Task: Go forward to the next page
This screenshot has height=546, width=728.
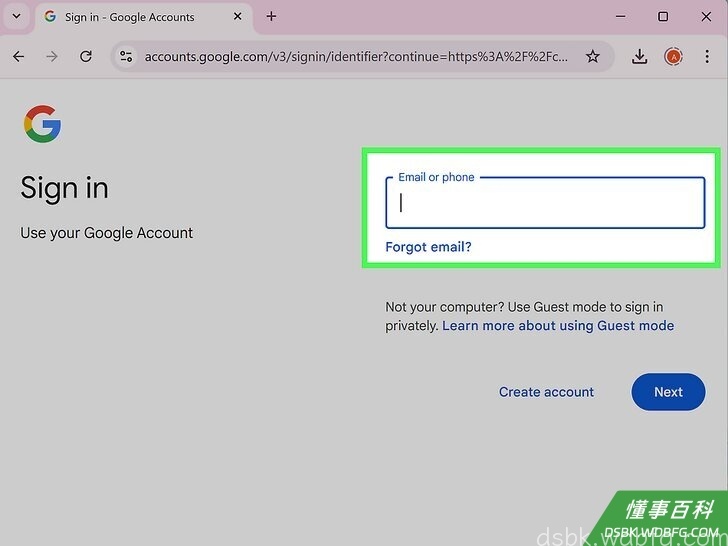Action: [x=52, y=57]
